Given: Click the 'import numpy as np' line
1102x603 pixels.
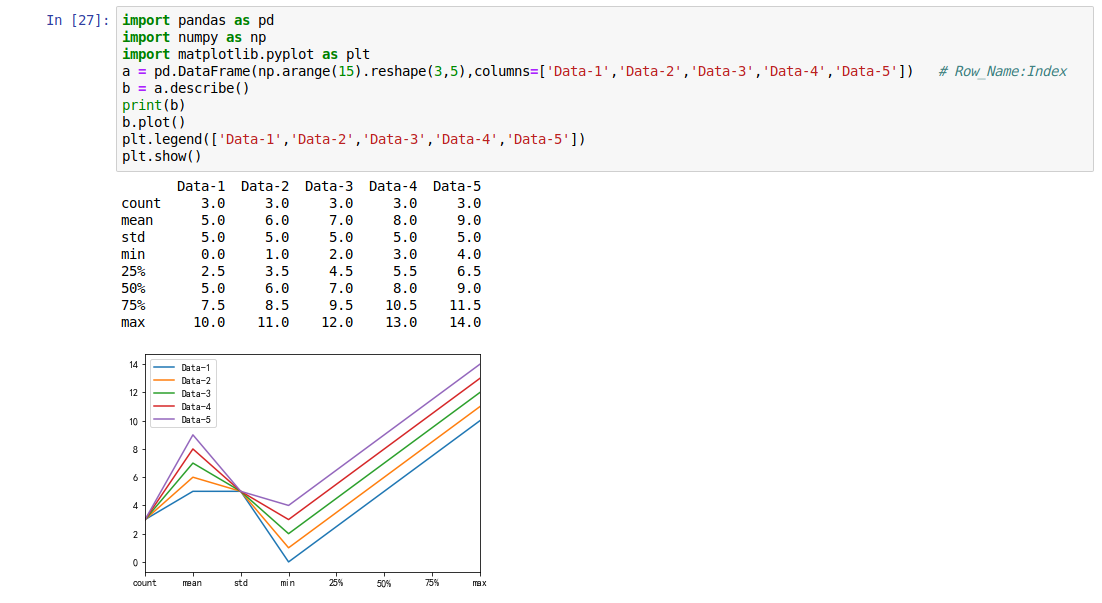Looking at the screenshot, I should (x=194, y=37).
